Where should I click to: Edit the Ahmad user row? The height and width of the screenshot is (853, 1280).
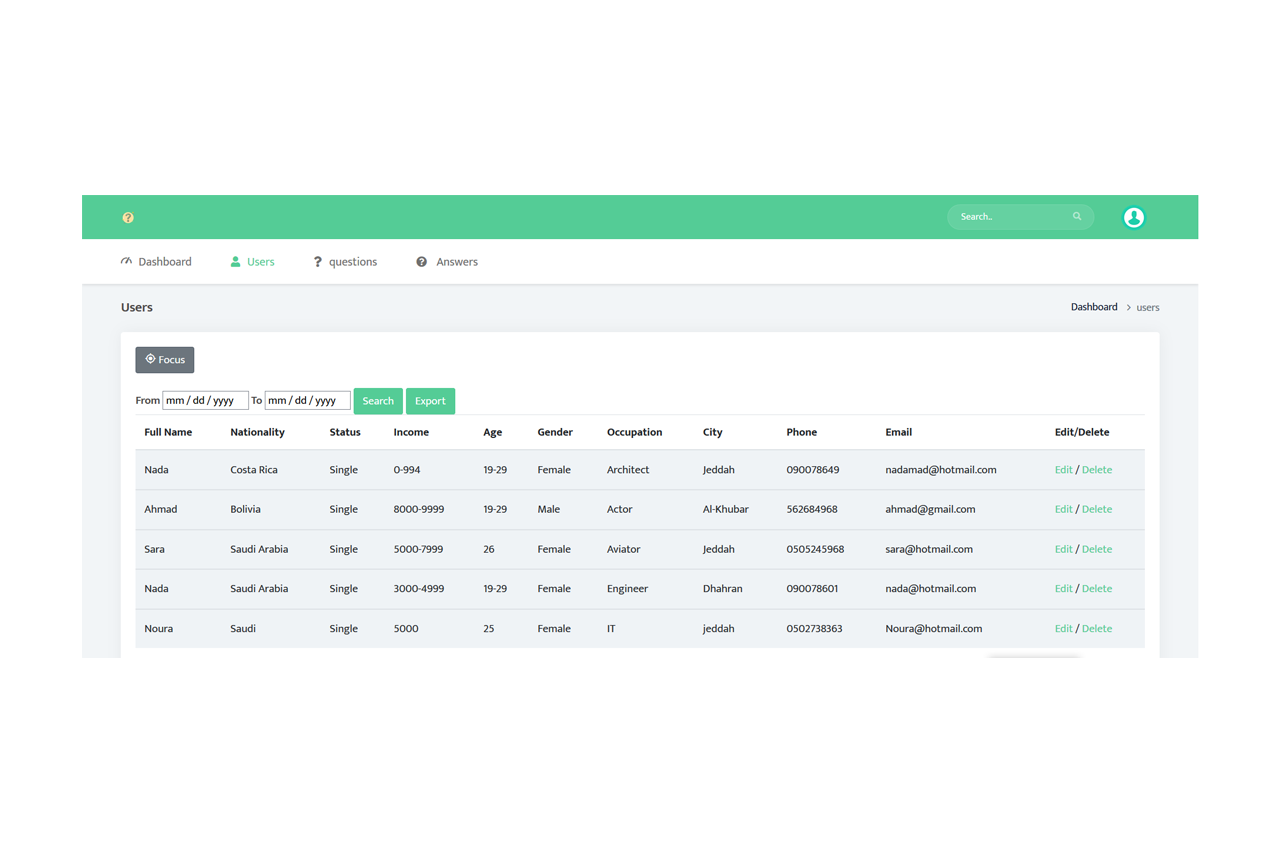click(x=1063, y=509)
